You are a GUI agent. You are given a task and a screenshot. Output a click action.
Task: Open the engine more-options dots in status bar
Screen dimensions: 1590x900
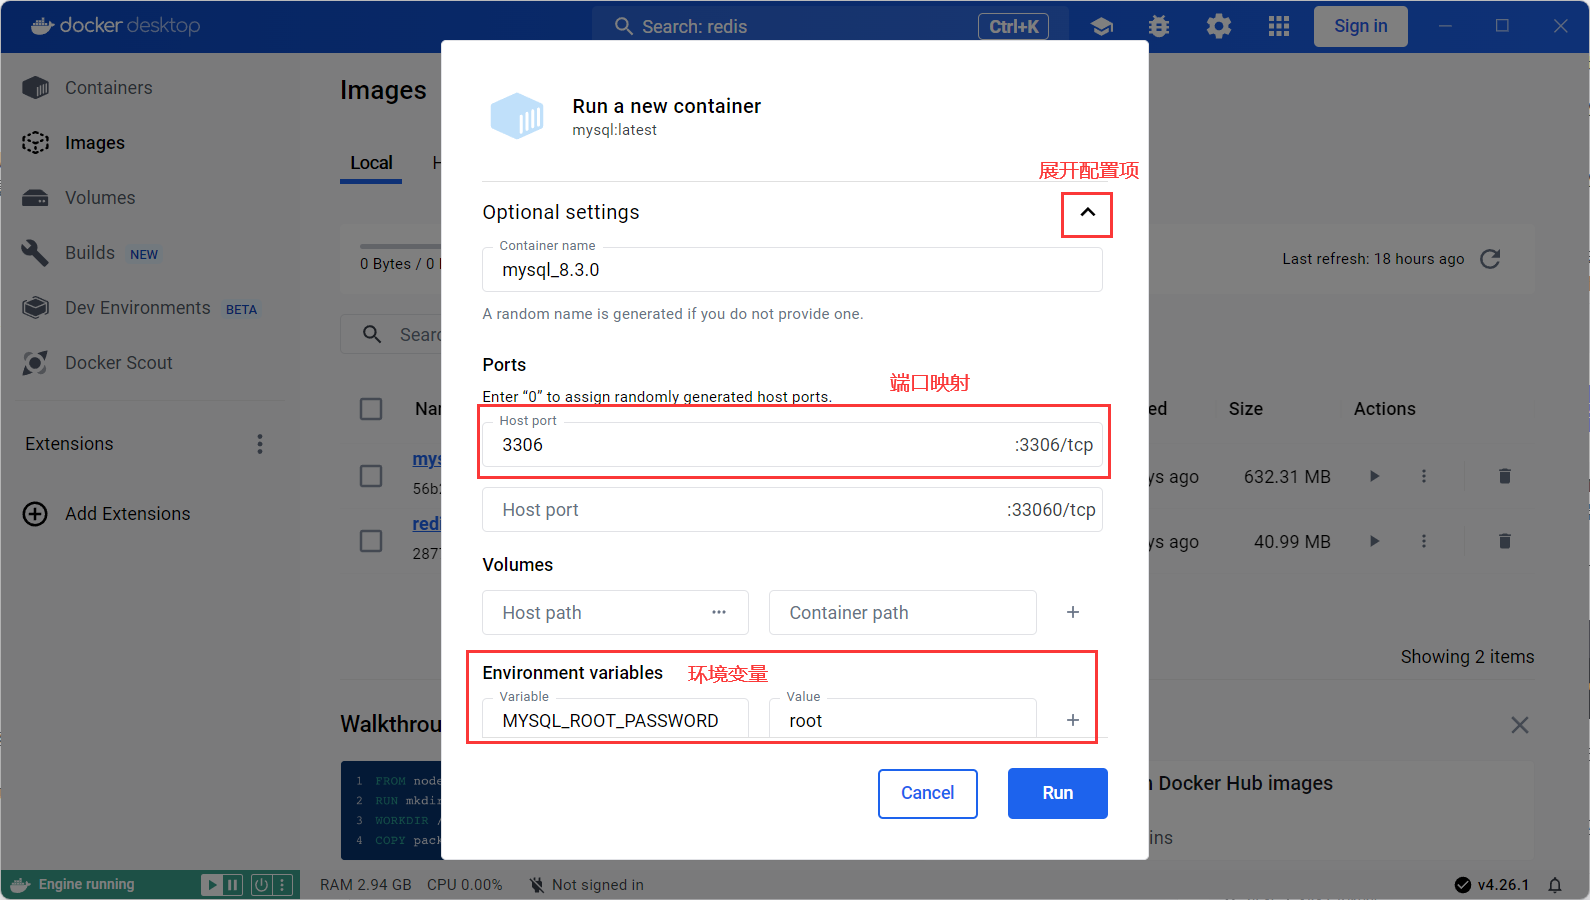pyautogui.click(x=282, y=885)
